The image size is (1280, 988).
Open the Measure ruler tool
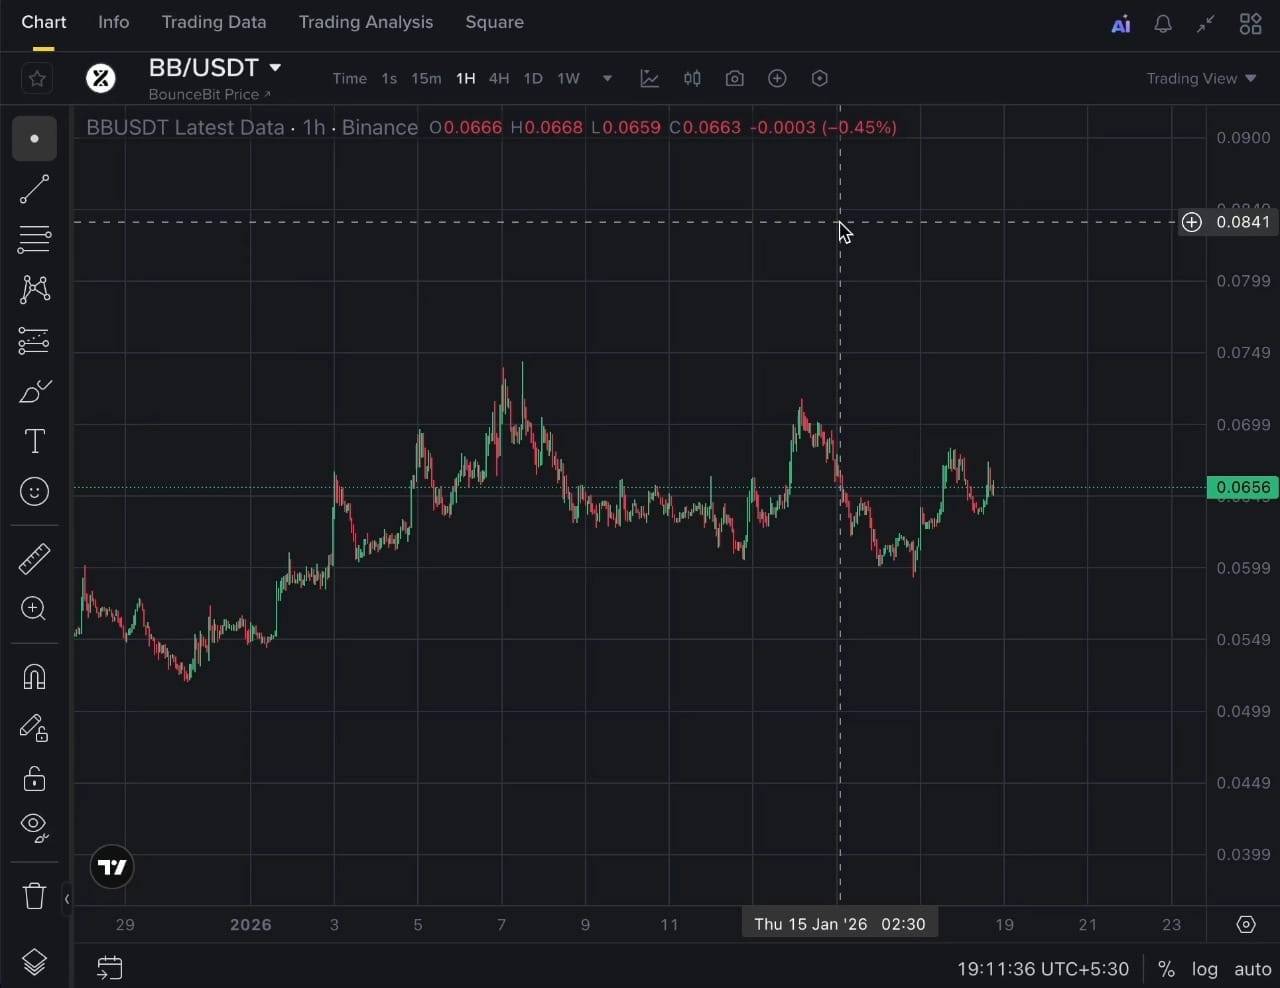click(x=34, y=558)
